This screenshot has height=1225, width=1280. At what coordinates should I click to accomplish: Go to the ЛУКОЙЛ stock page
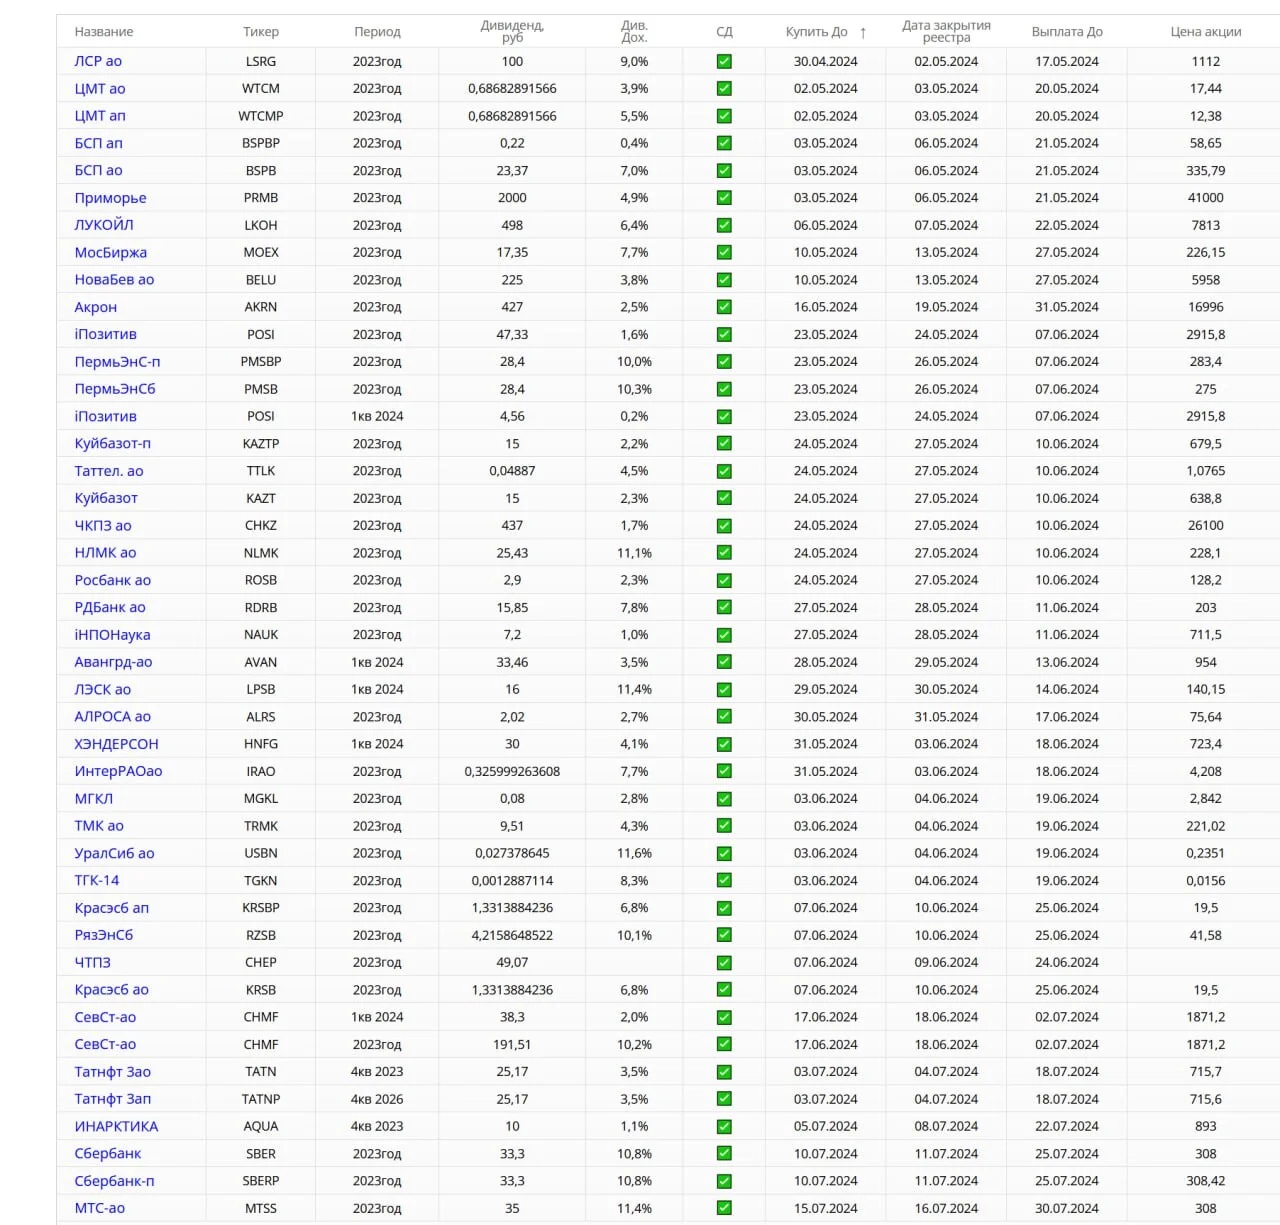pos(104,225)
